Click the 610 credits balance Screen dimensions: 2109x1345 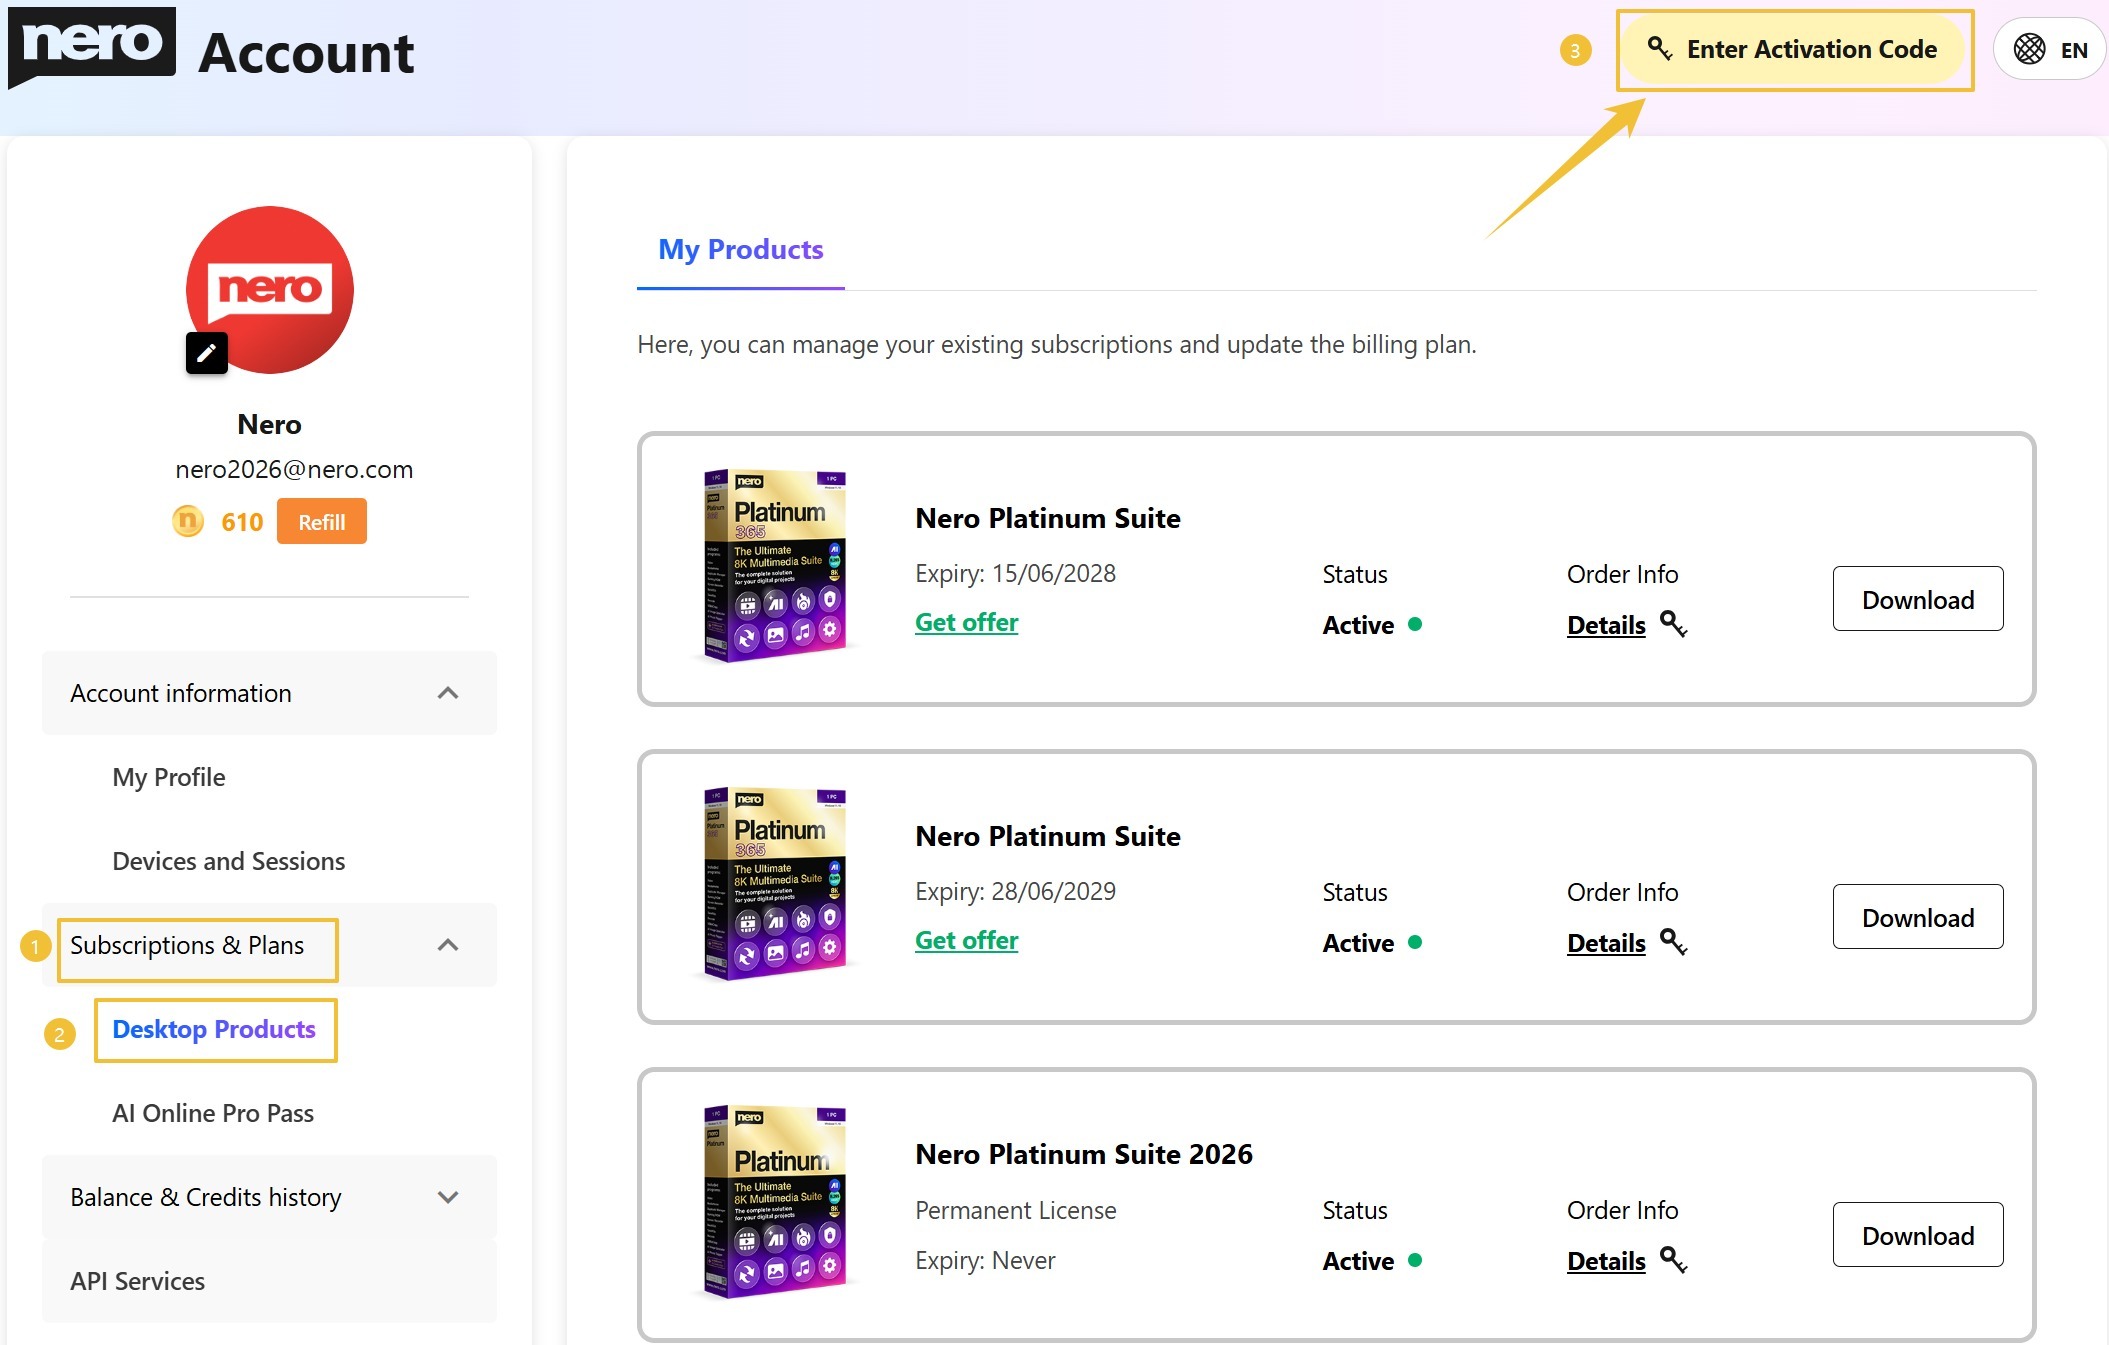(242, 522)
